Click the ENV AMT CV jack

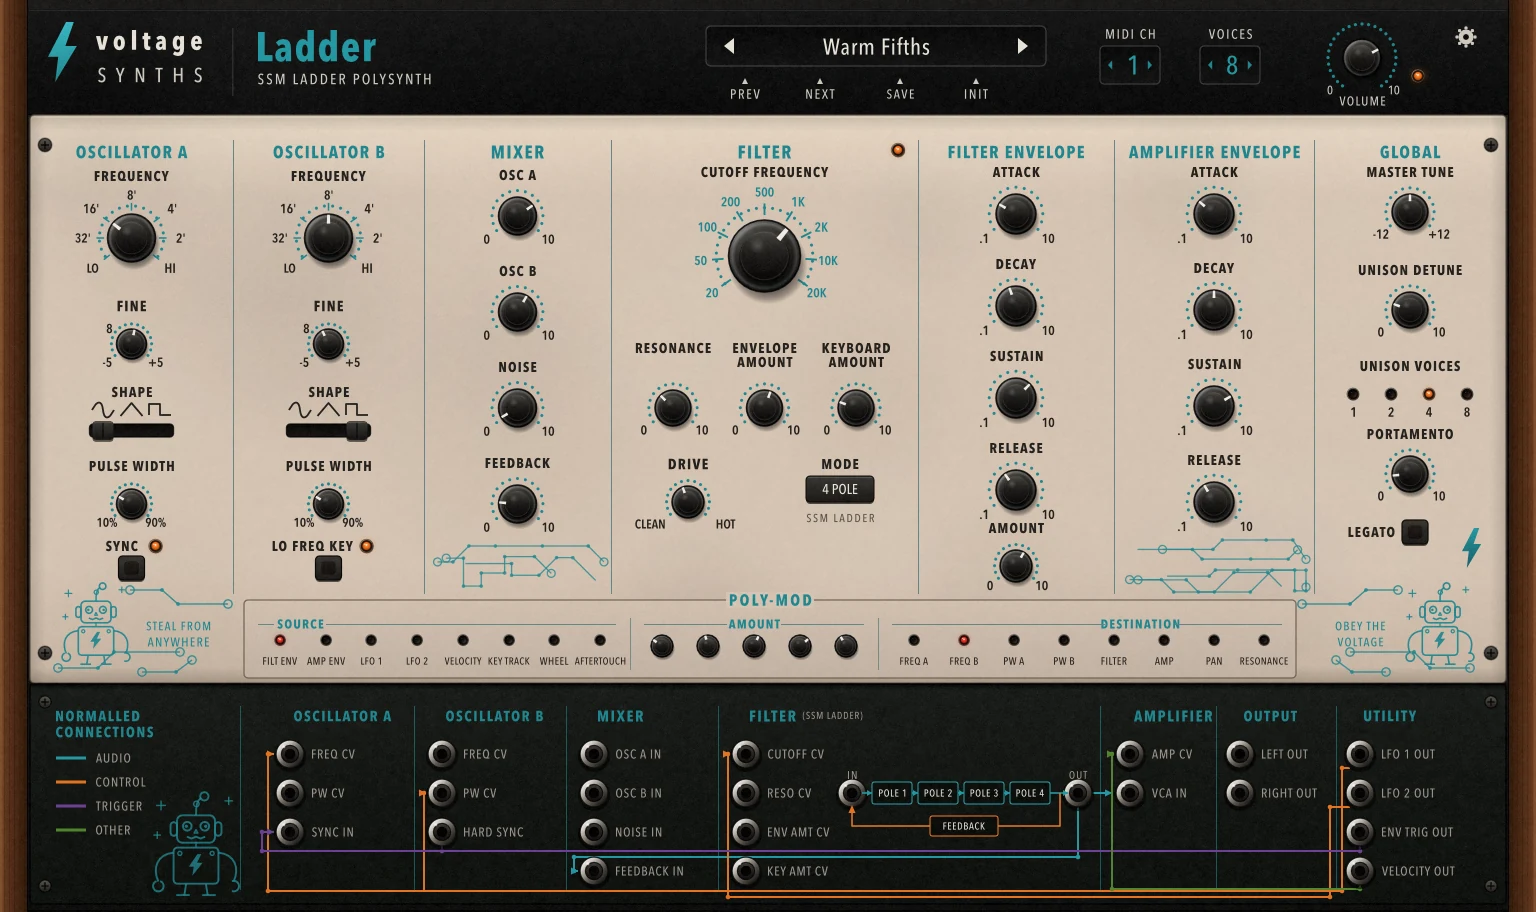(x=746, y=832)
